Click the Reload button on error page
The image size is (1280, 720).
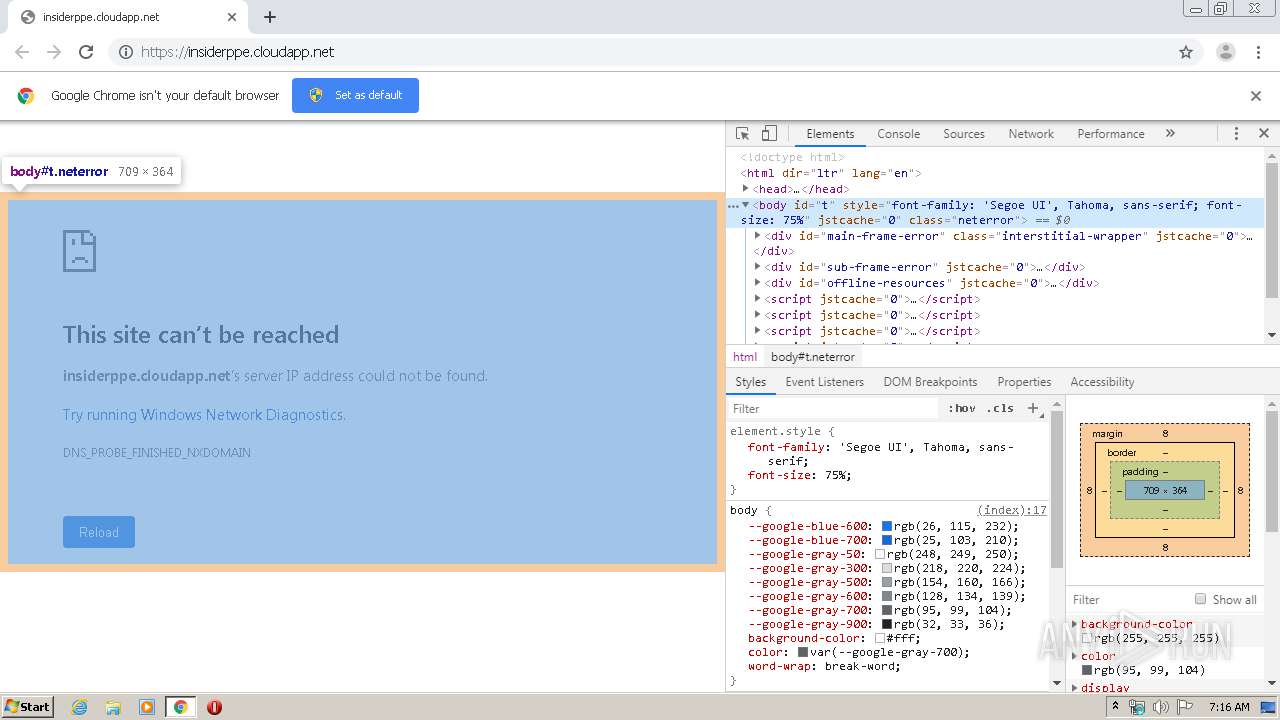(99, 532)
